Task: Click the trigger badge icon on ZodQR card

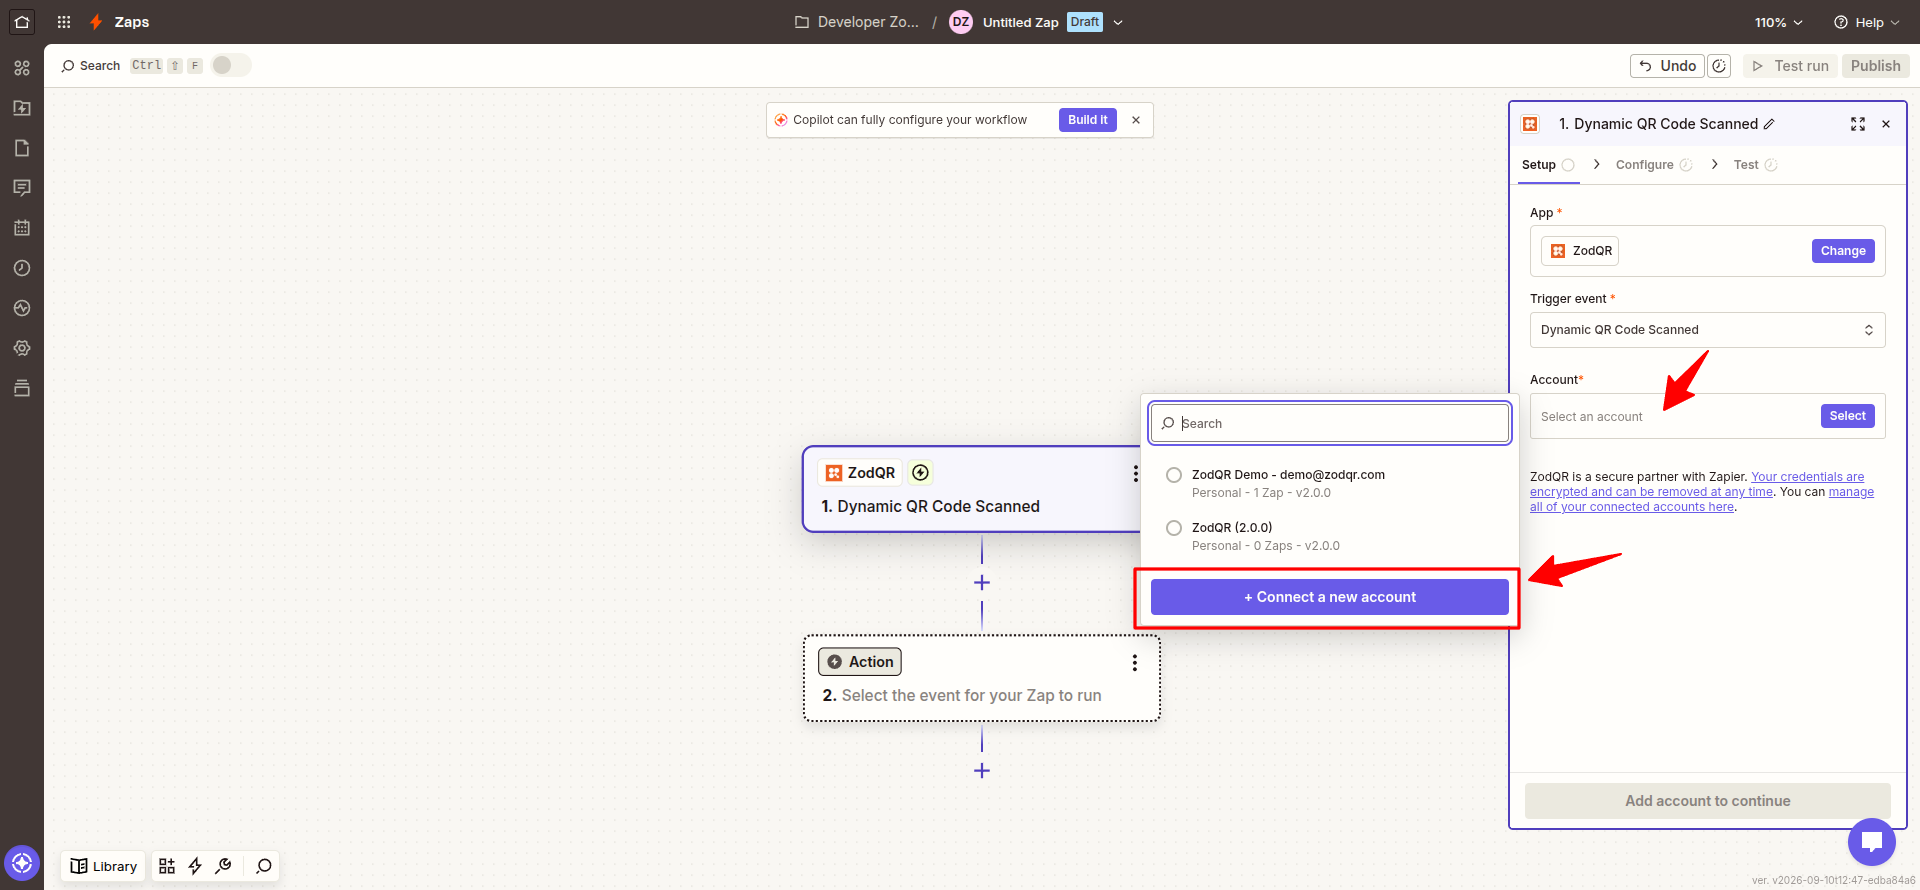Action: click(x=921, y=472)
